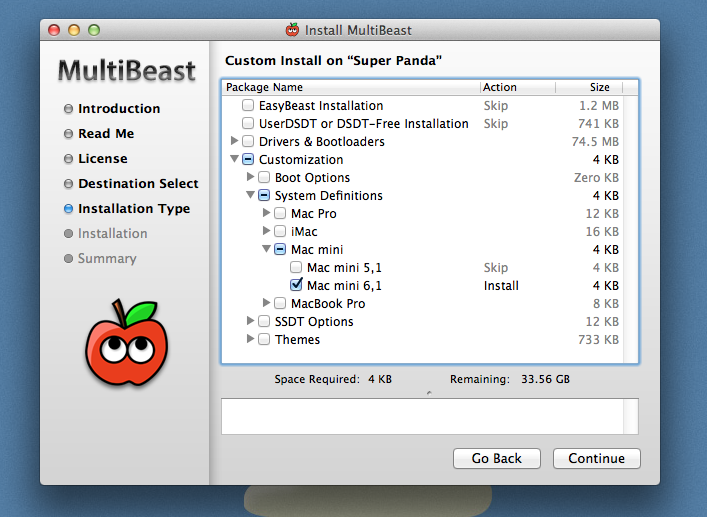Expand the Drivers & Bootloaders group
This screenshot has width=707, height=517.
pos(234,141)
